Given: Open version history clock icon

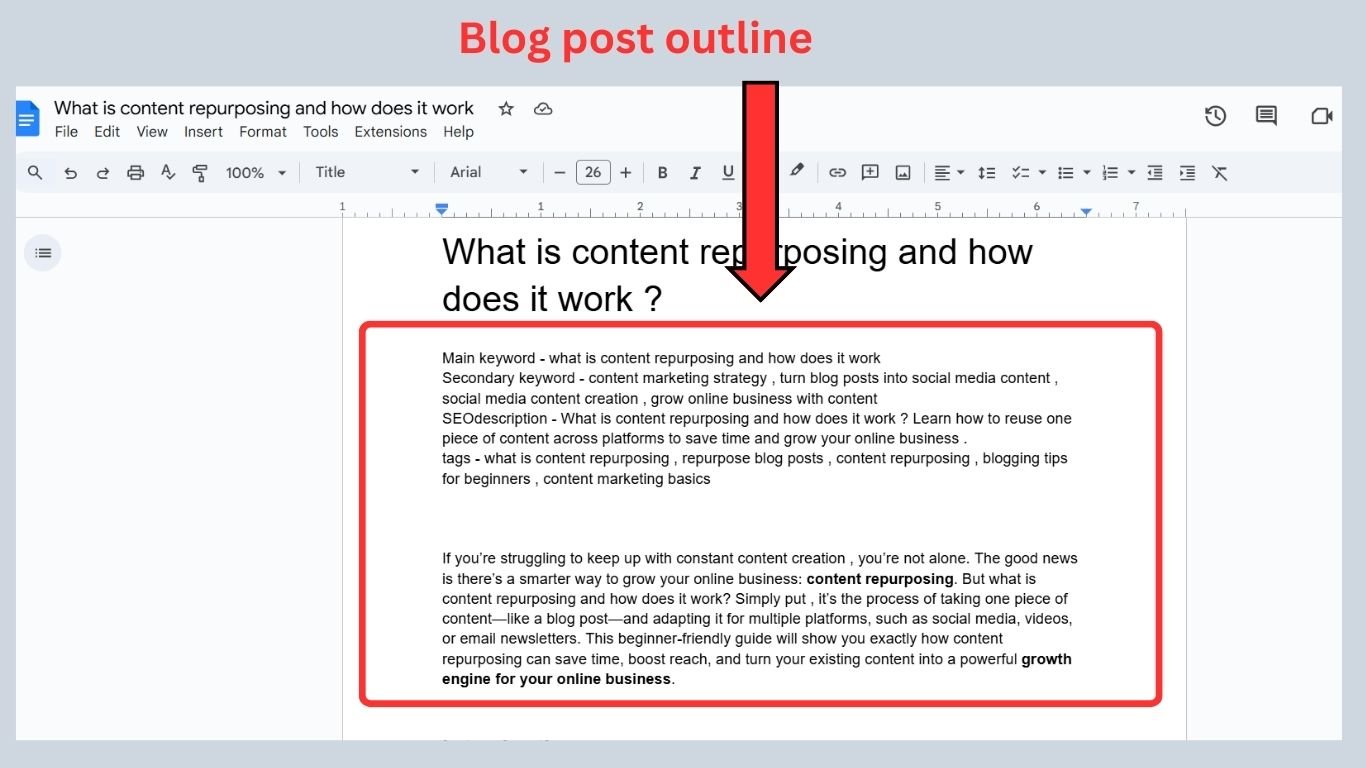Looking at the screenshot, I should point(1215,116).
